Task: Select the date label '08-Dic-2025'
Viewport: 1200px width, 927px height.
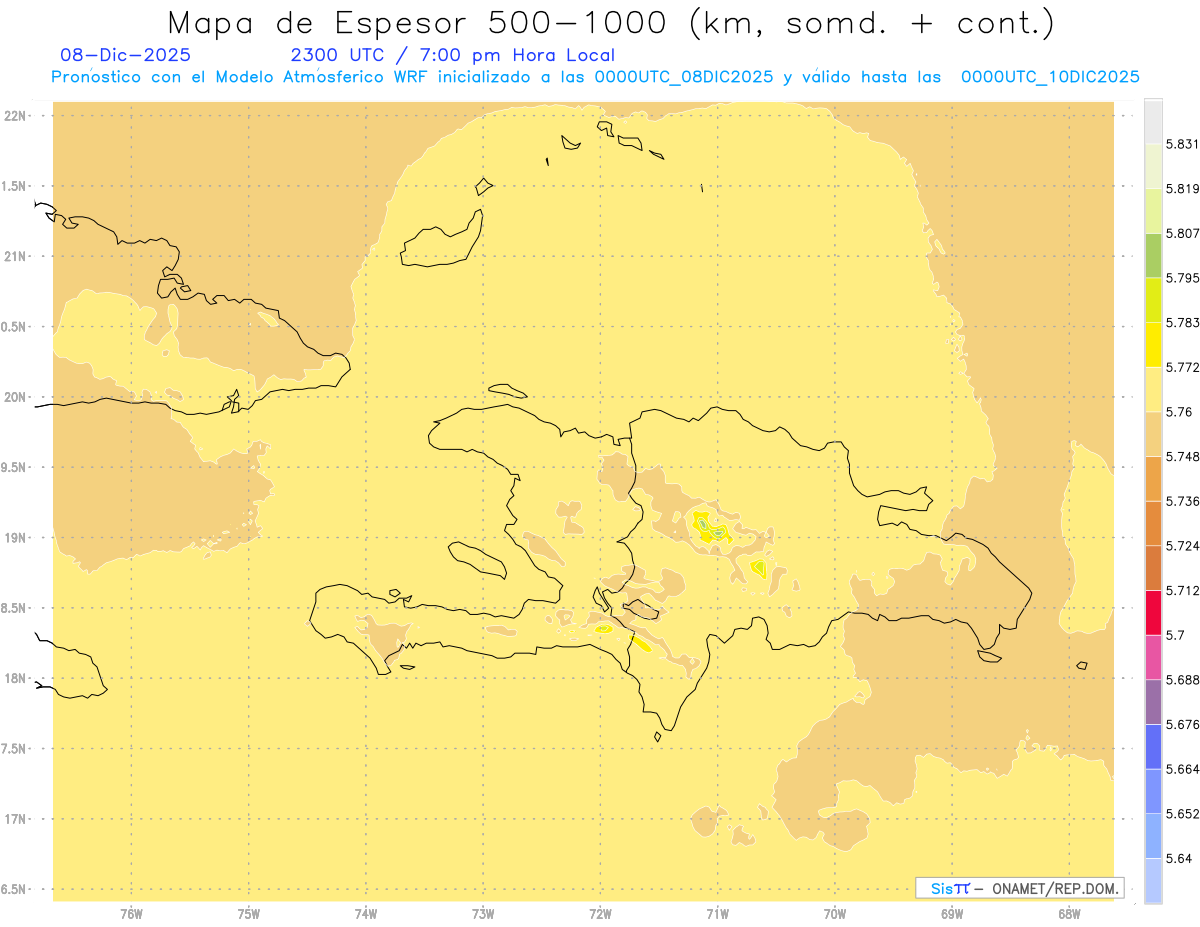Action: coord(125,56)
